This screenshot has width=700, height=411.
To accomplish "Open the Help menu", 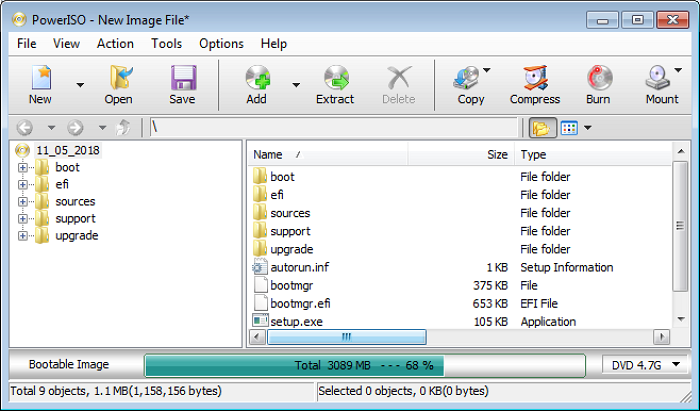I will point(274,44).
